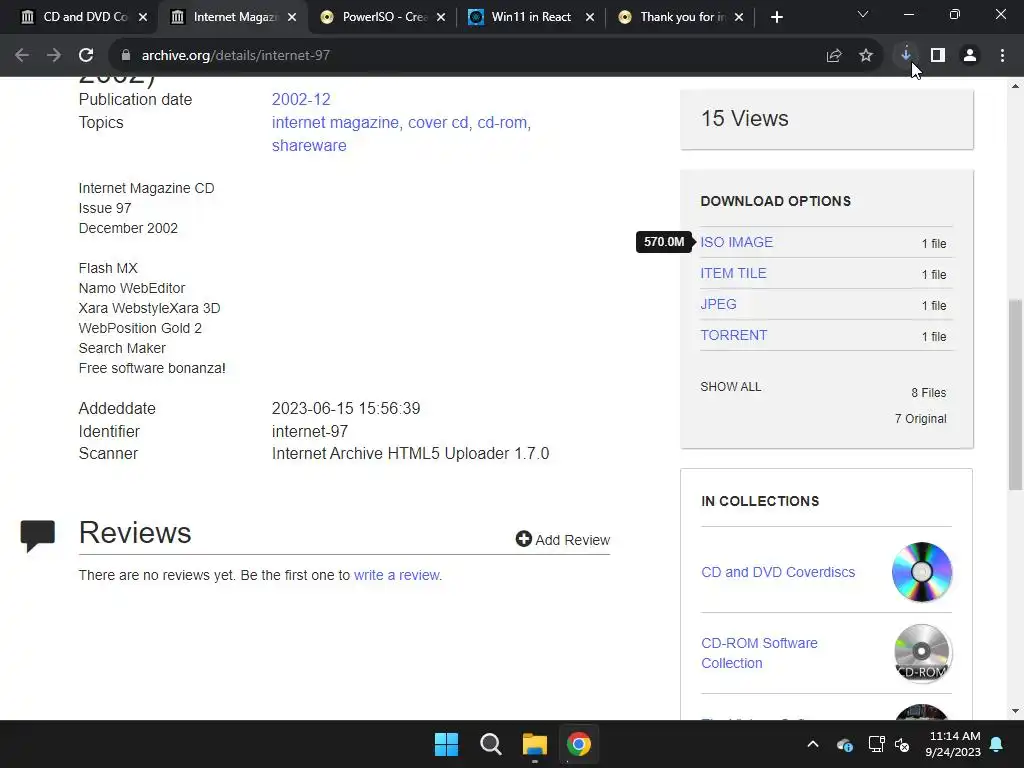The height and width of the screenshot is (768, 1024).
Task: Click the 7 Original files count
Action: (921, 419)
